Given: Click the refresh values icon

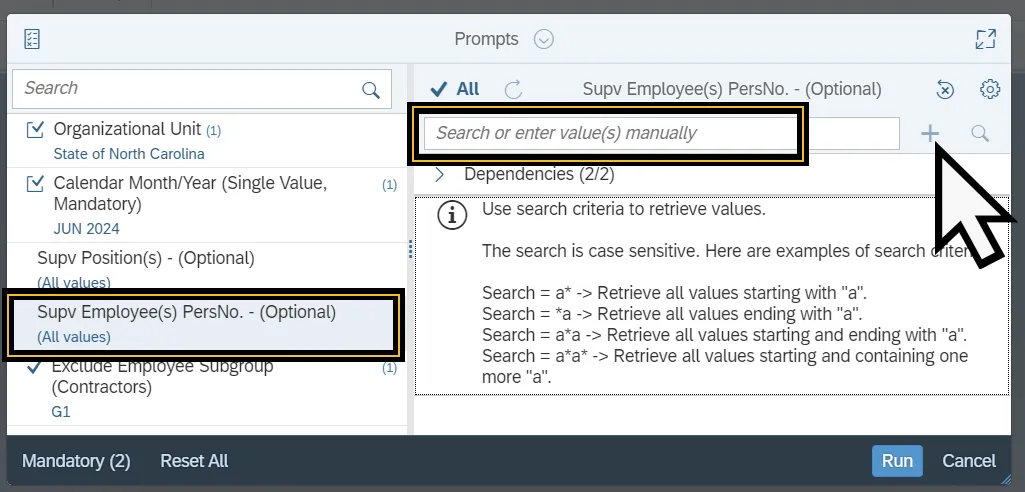Looking at the screenshot, I should click(x=514, y=90).
